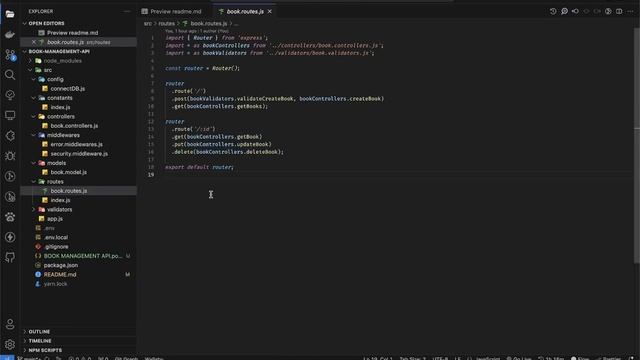640x360 pixels.
Task: Click the routes breadcrumb segment
Action: click(167, 24)
